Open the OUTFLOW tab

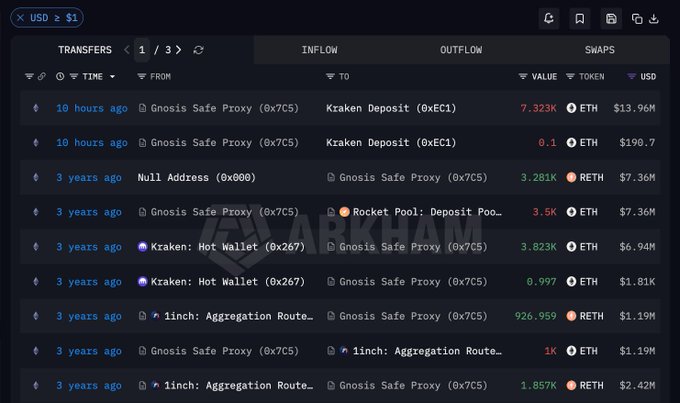coord(461,50)
